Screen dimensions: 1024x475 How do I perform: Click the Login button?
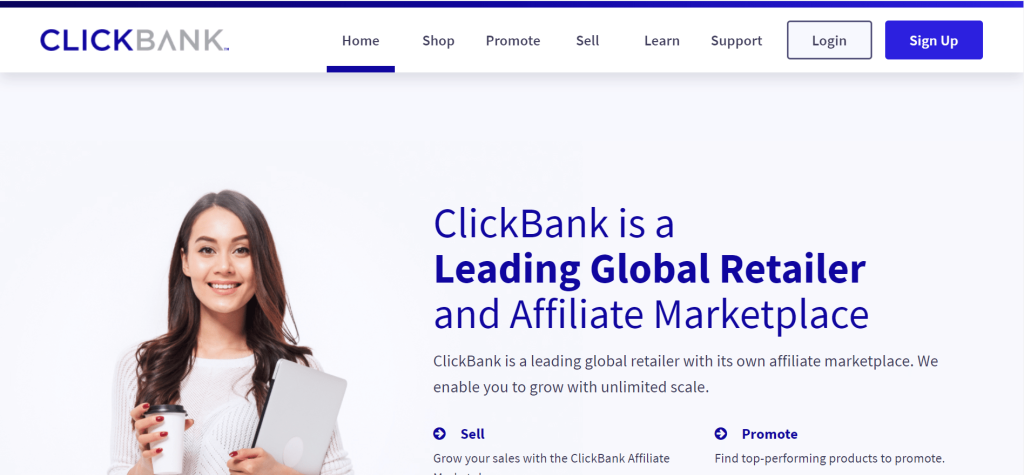pos(829,40)
